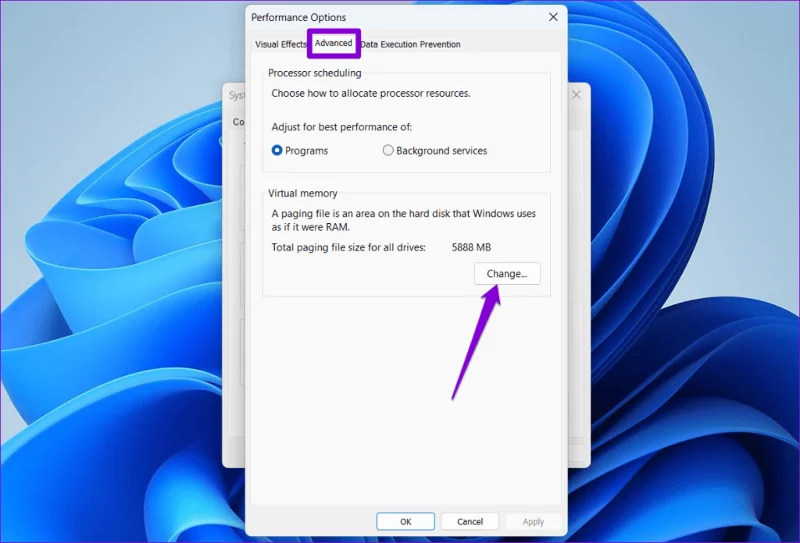Click the 5888 MB paging file value
This screenshot has height=543, width=800.
pos(471,248)
